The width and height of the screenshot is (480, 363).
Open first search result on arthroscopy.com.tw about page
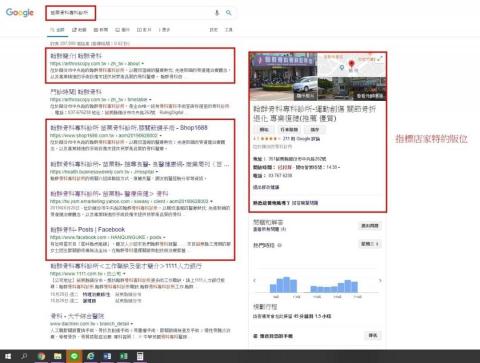point(76,56)
